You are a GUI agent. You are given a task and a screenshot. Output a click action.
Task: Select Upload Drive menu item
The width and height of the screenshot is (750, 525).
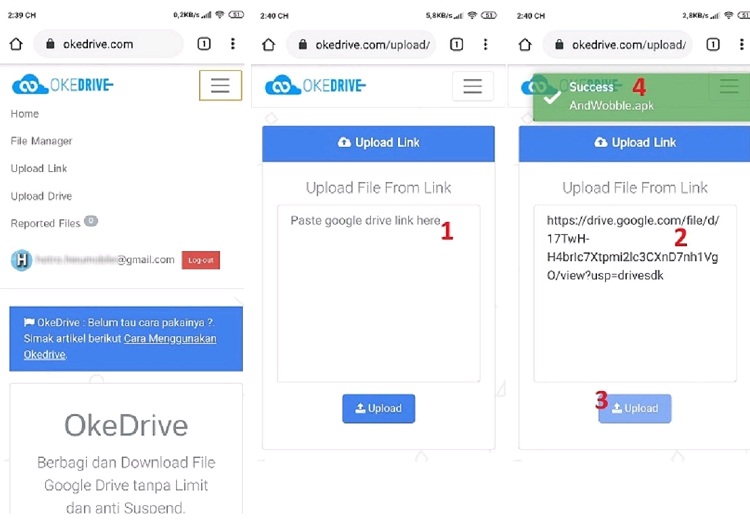(x=41, y=196)
